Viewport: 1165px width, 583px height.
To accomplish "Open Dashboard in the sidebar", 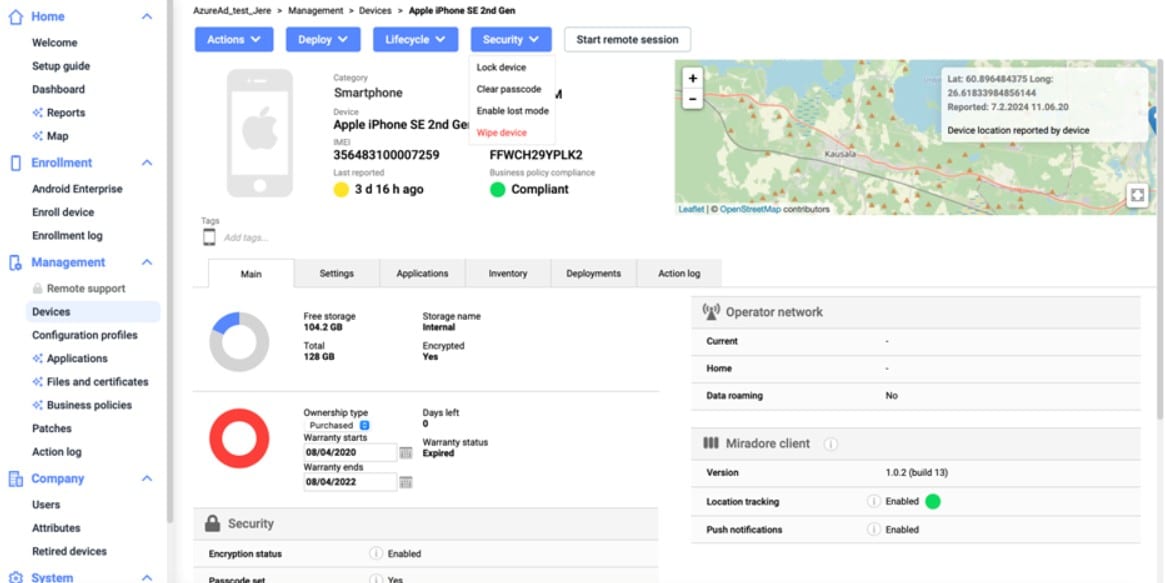I will 58,89.
